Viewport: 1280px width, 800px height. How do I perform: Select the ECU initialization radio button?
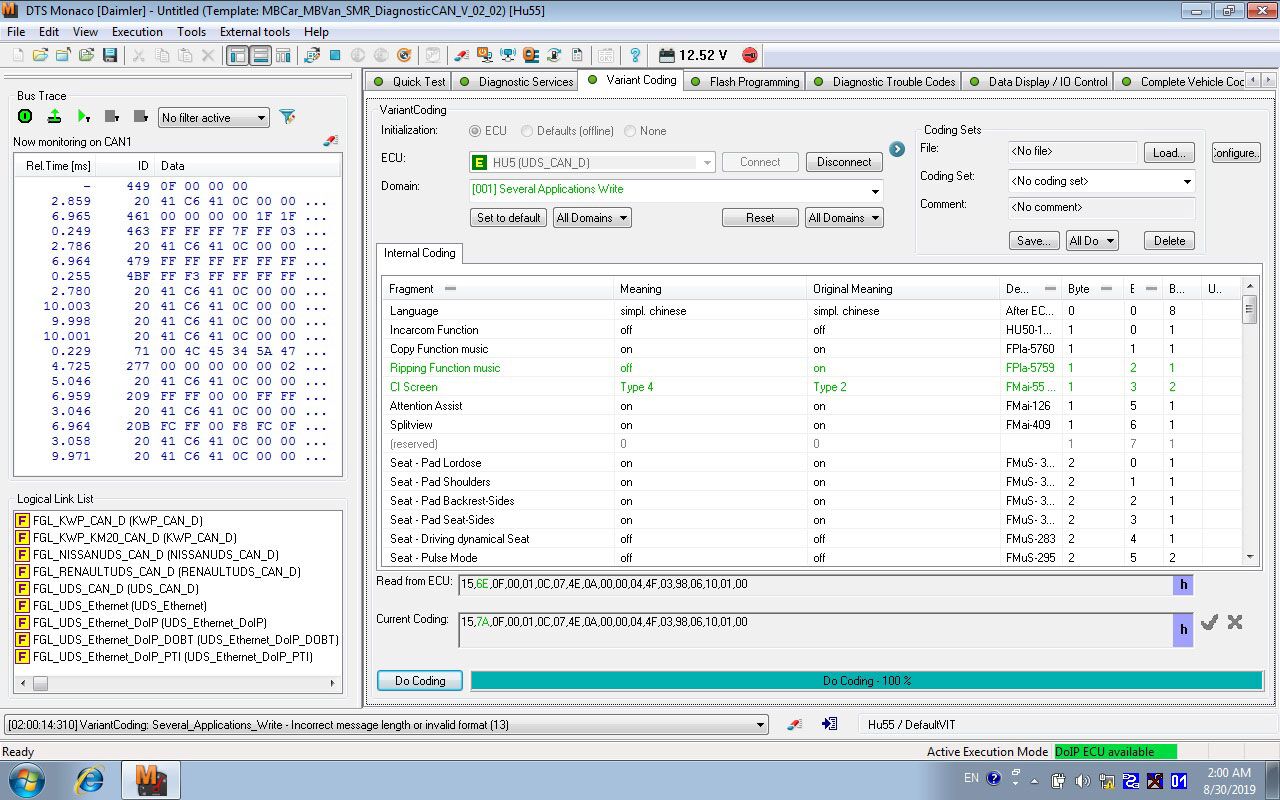pos(475,131)
